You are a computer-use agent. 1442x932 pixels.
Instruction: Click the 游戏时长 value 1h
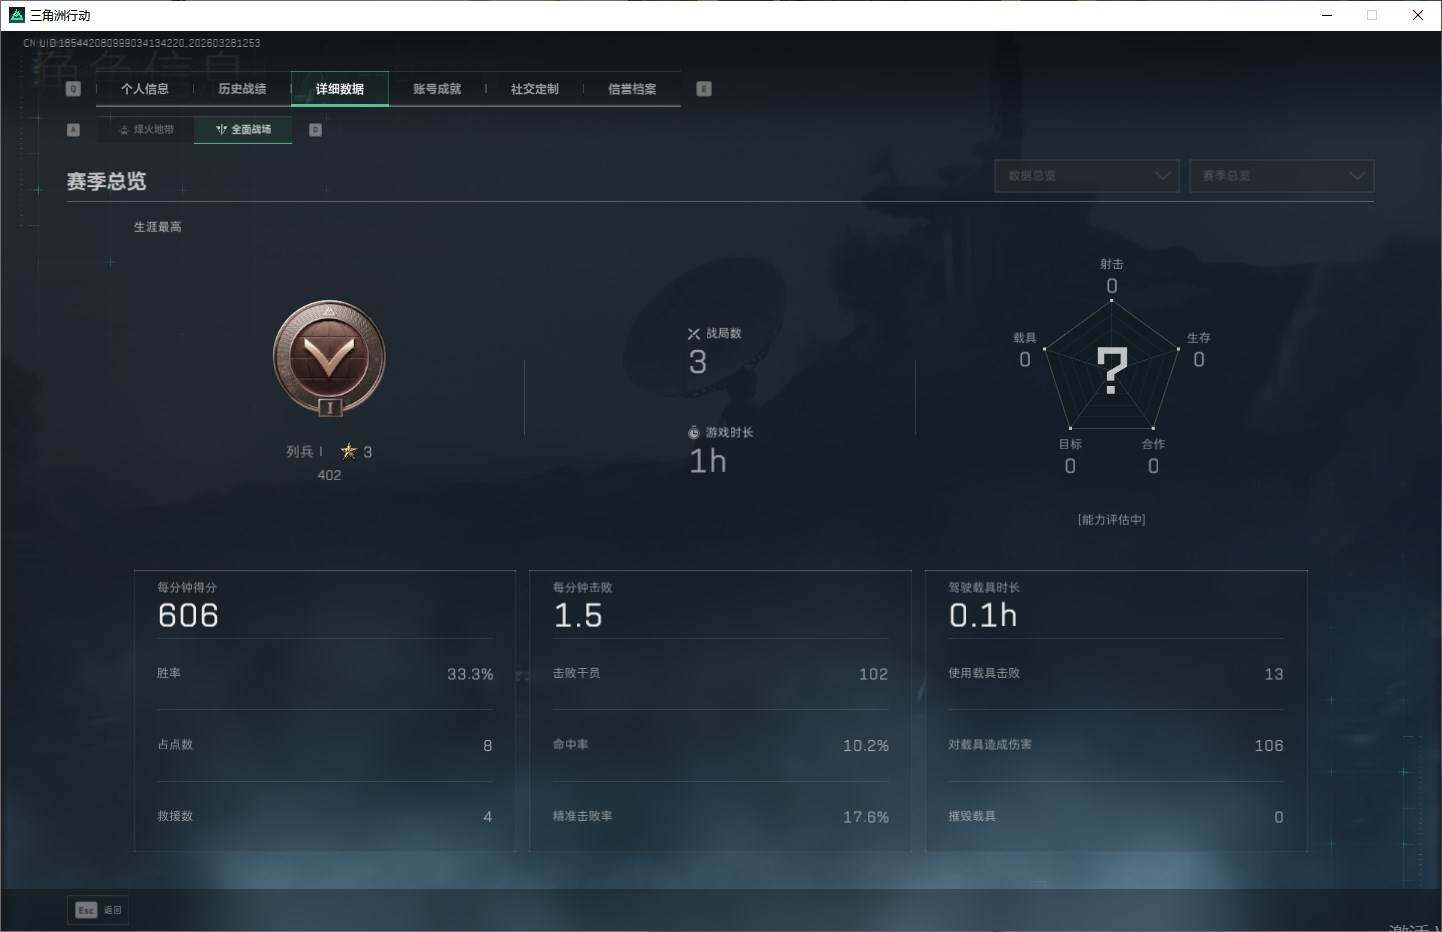(x=708, y=461)
